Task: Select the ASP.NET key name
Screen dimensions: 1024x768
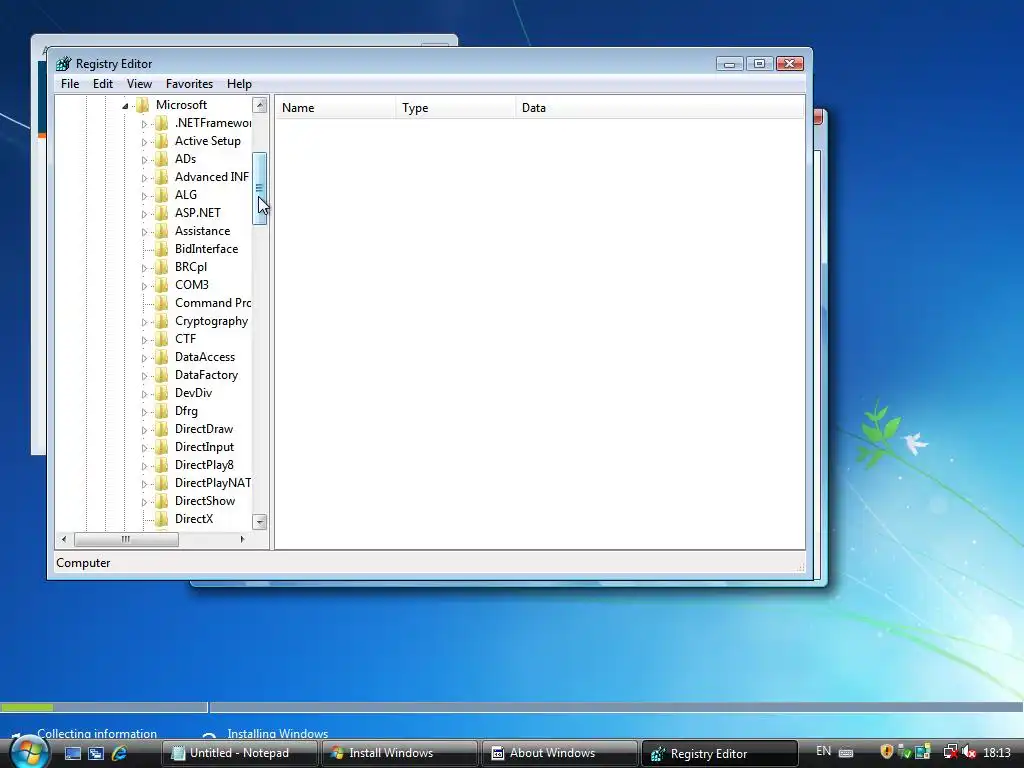Action: pyautogui.click(x=198, y=213)
